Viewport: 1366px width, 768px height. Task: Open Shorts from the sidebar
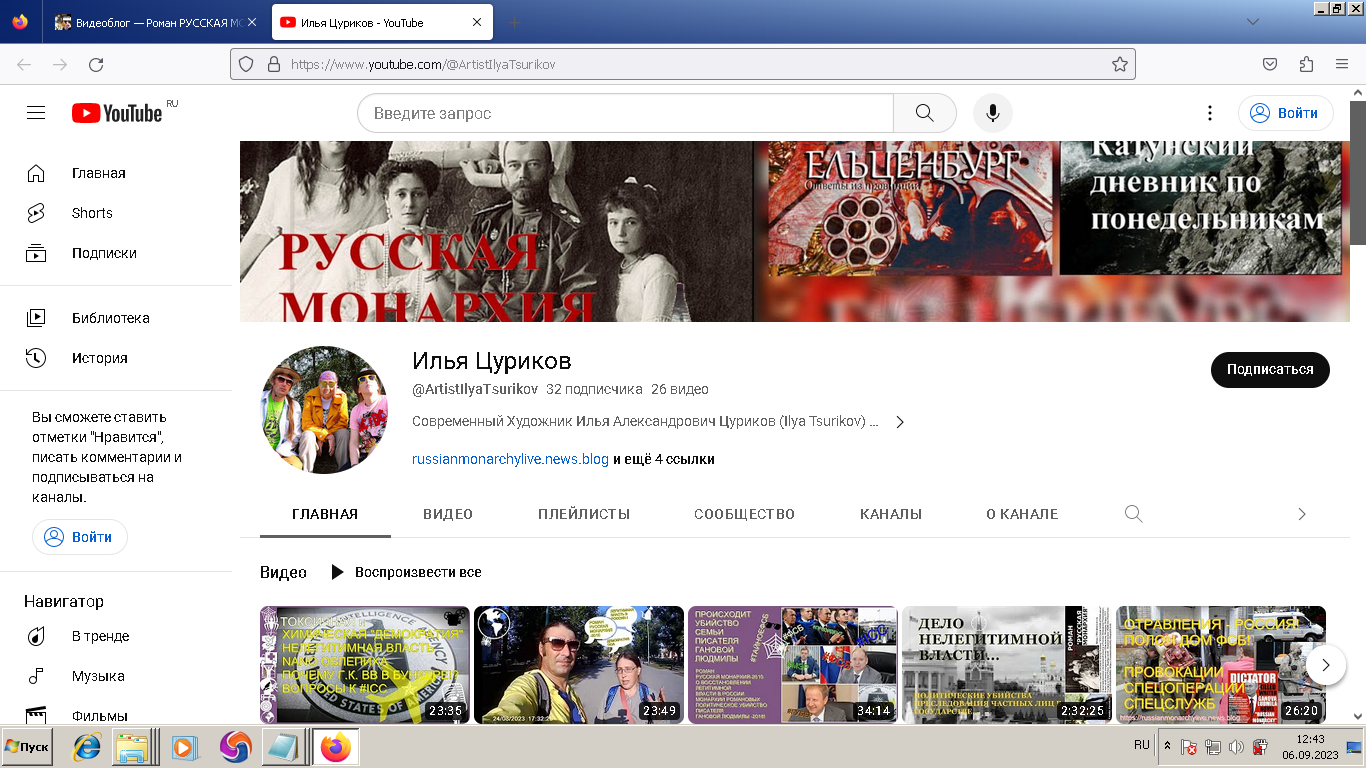(92, 213)
